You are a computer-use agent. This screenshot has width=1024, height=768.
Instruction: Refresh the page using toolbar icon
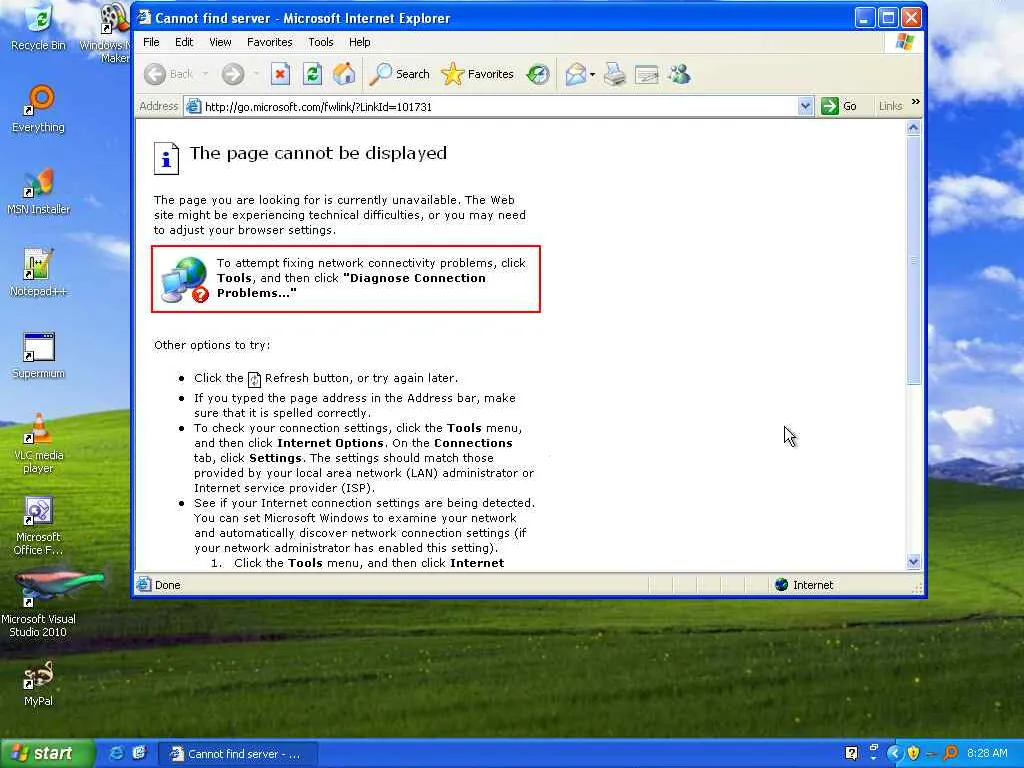point(312,74)
